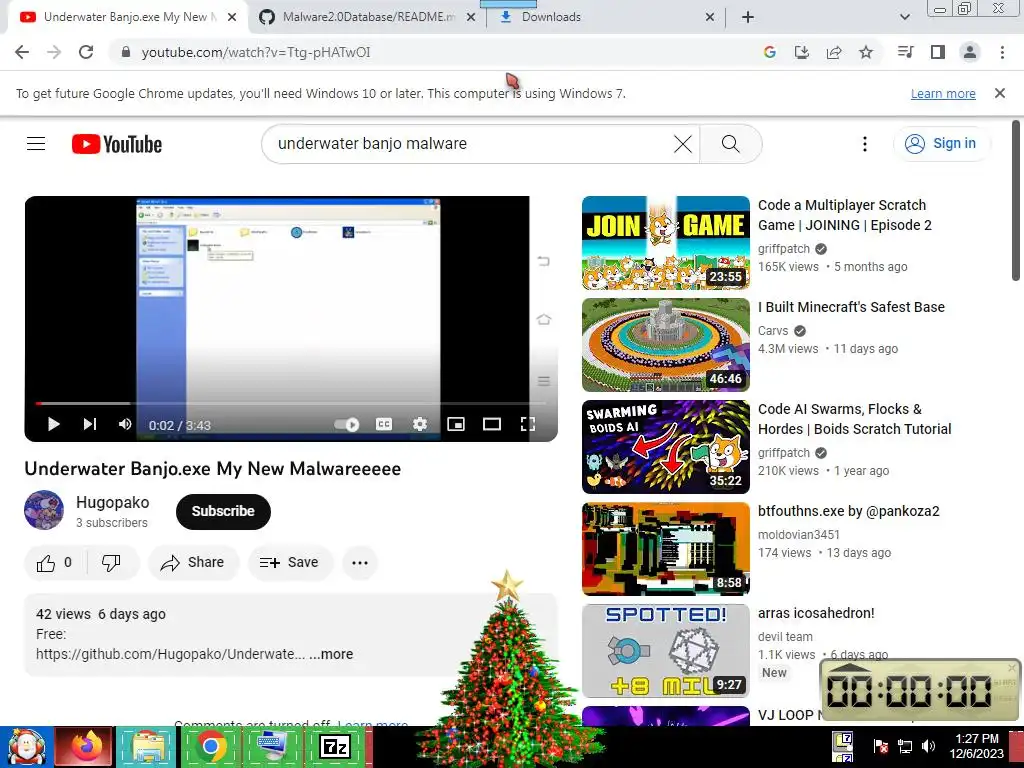This screenshot has width=1024, height=768.
Task: Go back with the browser back arrow
Action: click(22, 52)
